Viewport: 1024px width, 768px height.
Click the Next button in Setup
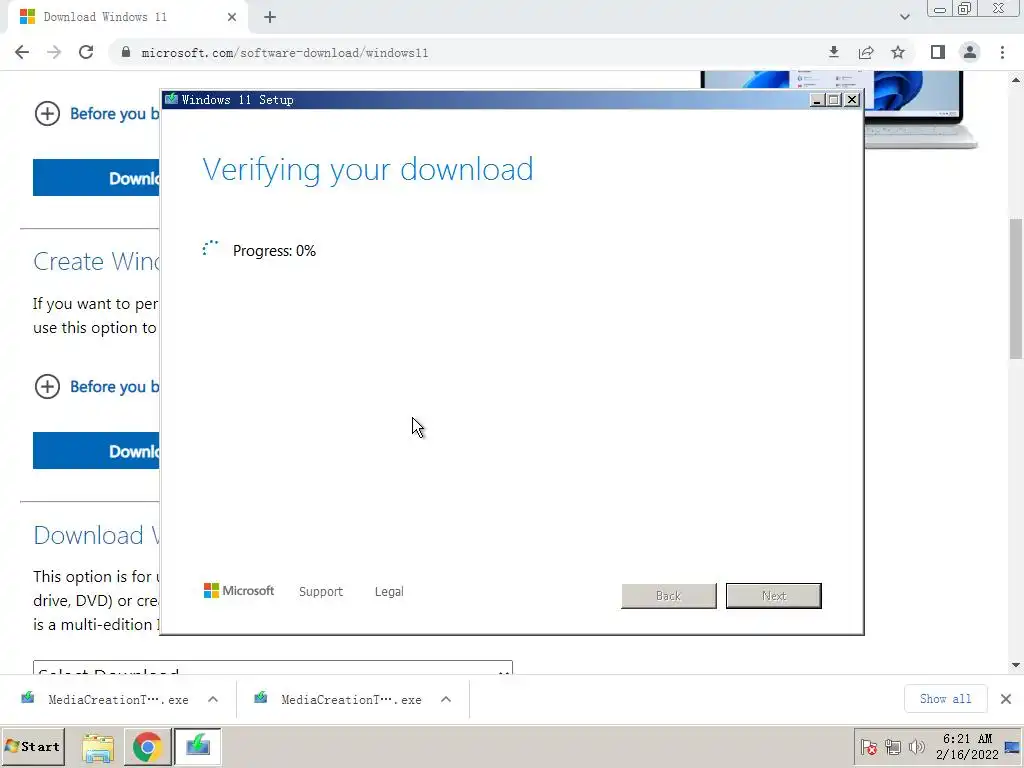[x=774, y=596]
